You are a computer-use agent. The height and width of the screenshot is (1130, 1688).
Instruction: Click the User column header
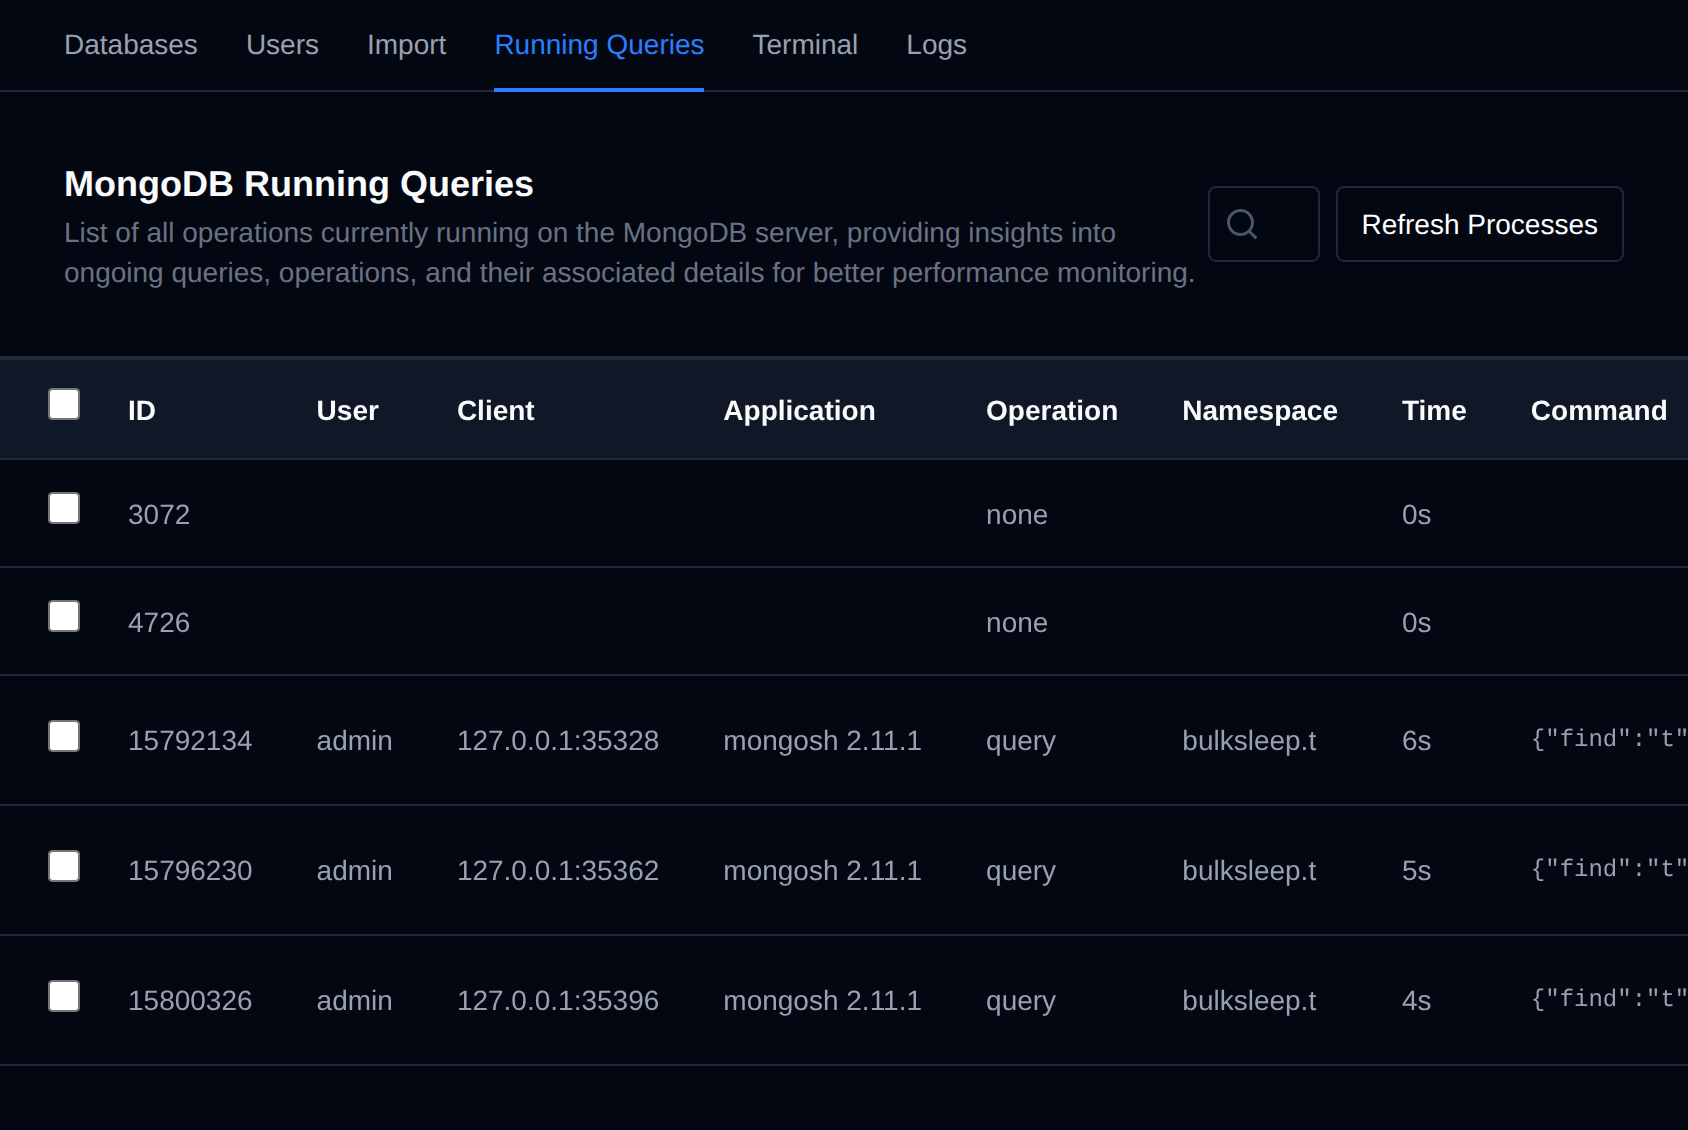coord(347,411)
